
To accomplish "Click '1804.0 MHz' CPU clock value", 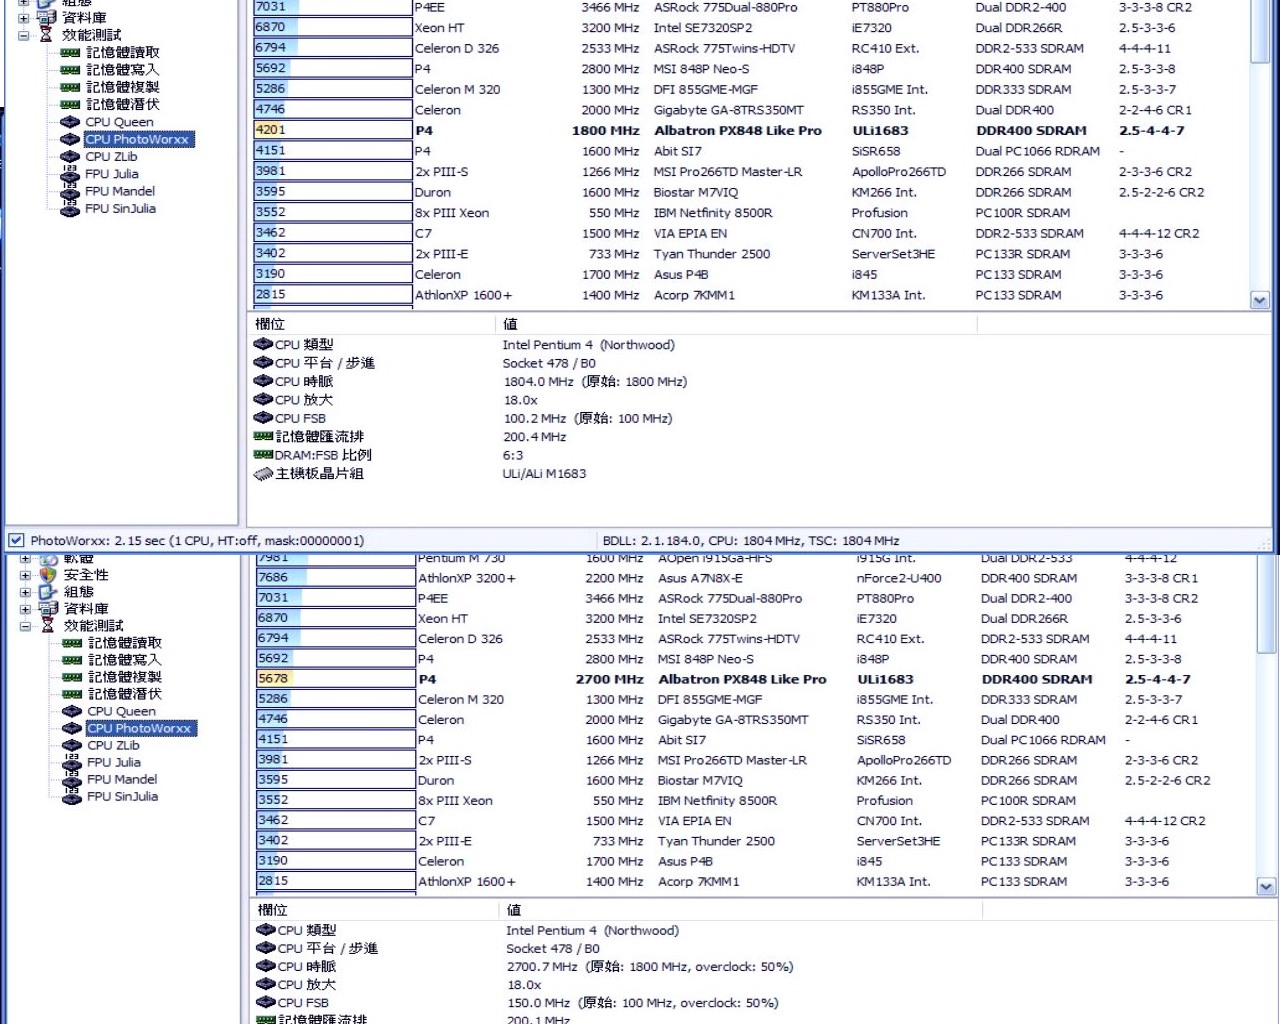I will click(538, 381).
